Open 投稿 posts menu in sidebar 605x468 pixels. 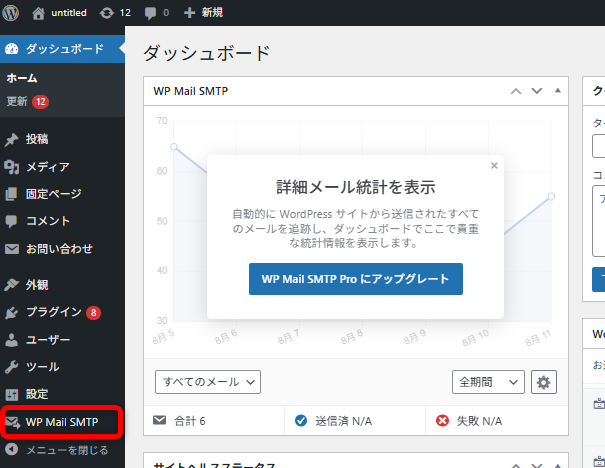[x=37, y=139]
